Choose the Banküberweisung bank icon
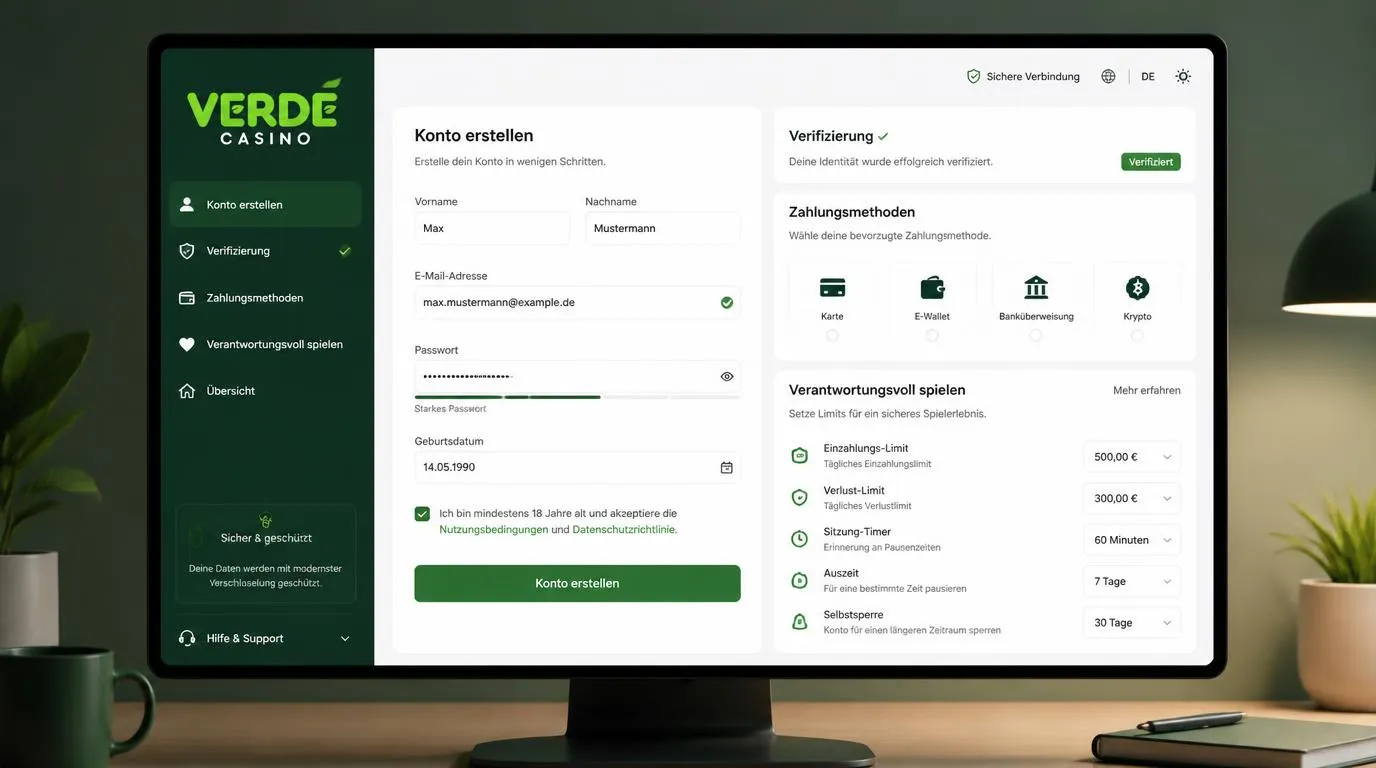This screenshot has width=1376, height=768. coord(1036,288)
